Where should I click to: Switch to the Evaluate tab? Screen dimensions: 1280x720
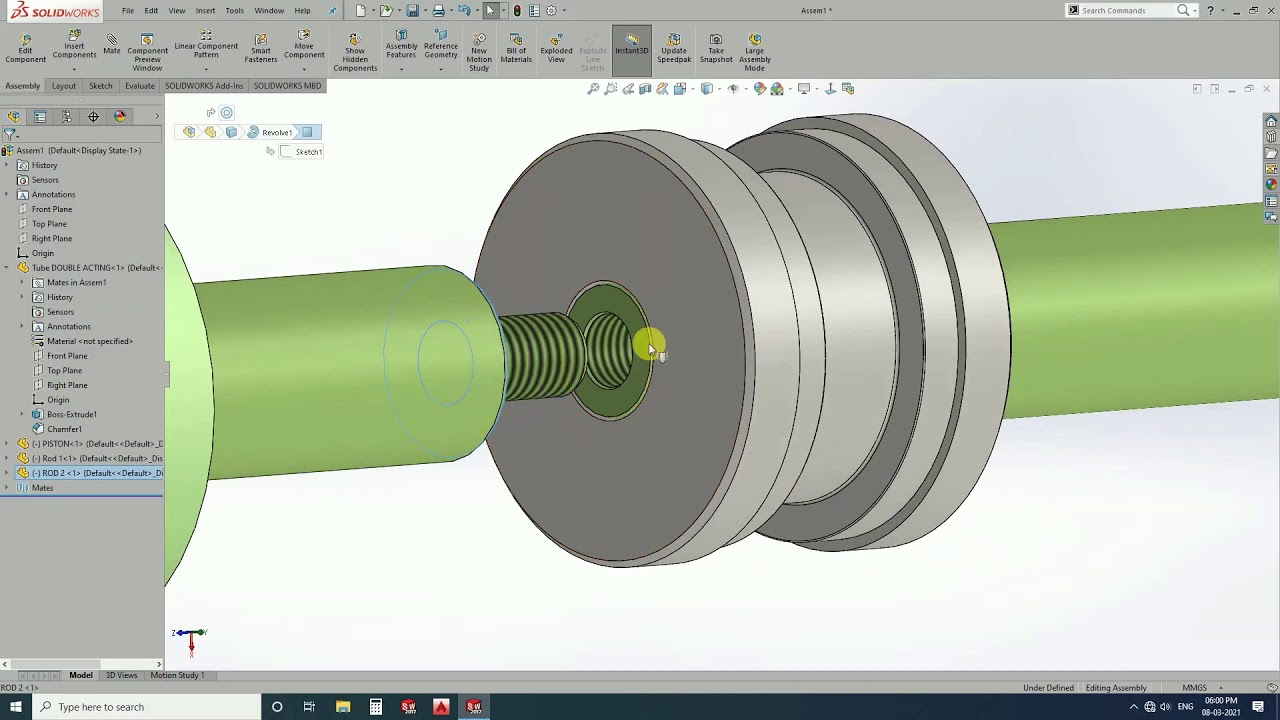[139, 86]
